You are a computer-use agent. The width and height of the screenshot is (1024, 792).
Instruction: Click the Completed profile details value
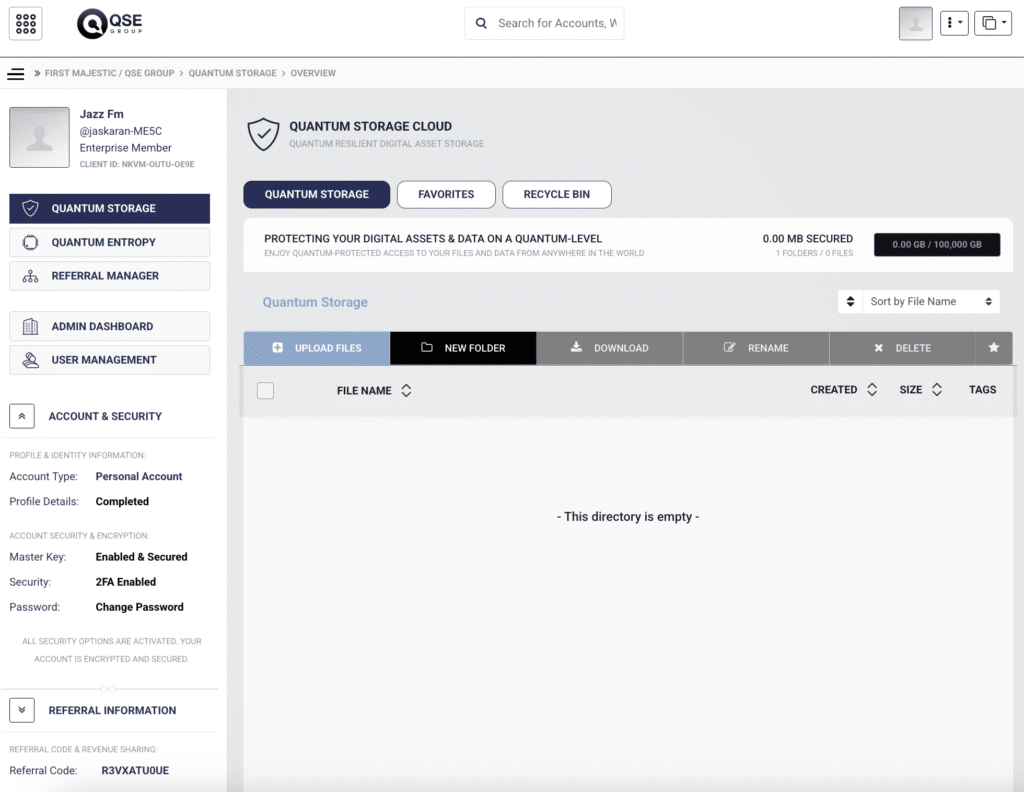click(x=122, y=501)
